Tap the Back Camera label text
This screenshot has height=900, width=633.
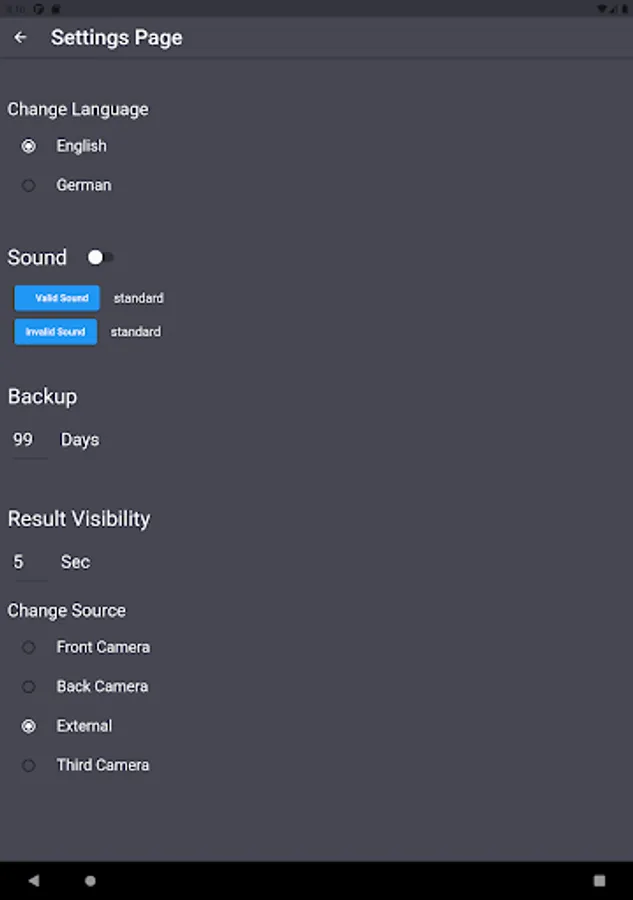coord(102,687)
